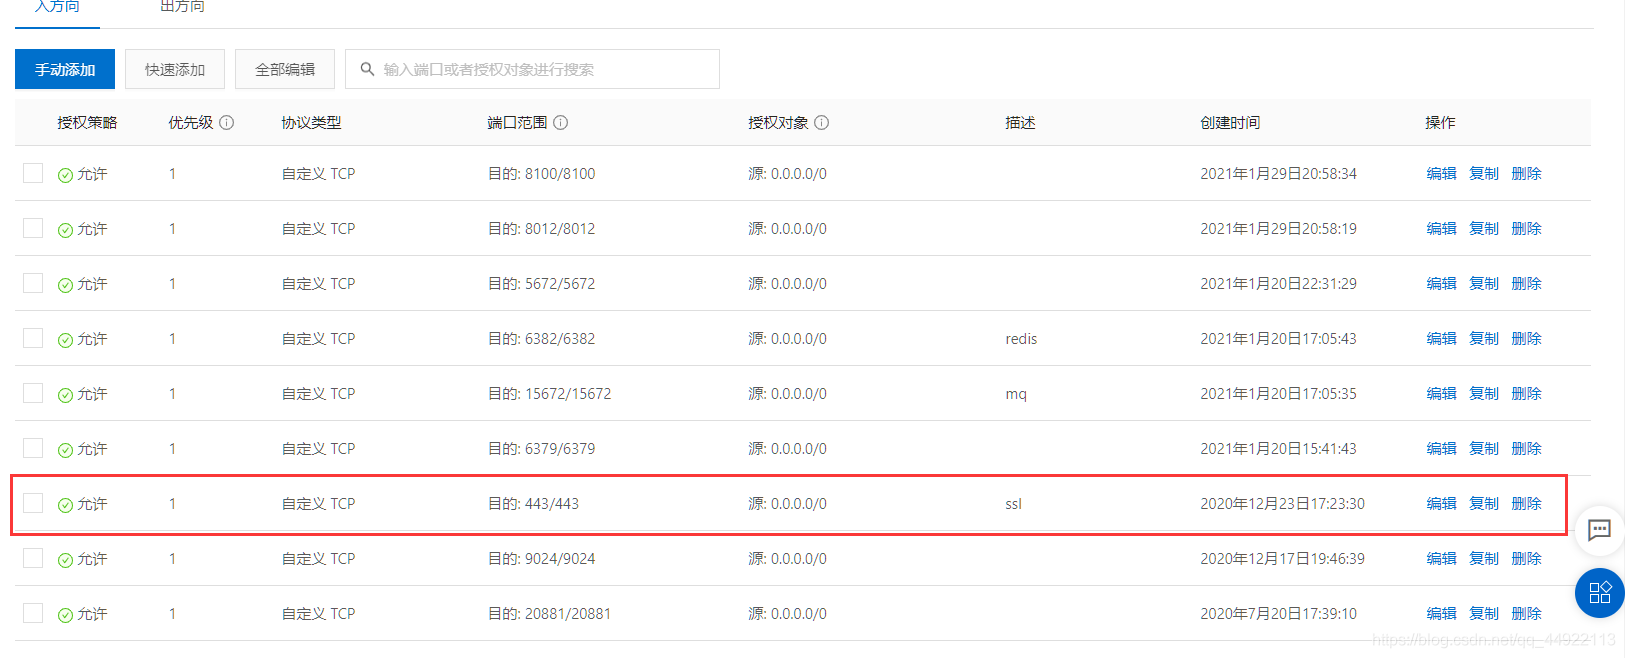
Task: Click 复制 for the 443/443 ssl rule
Action: click(x=1484, y=503)
